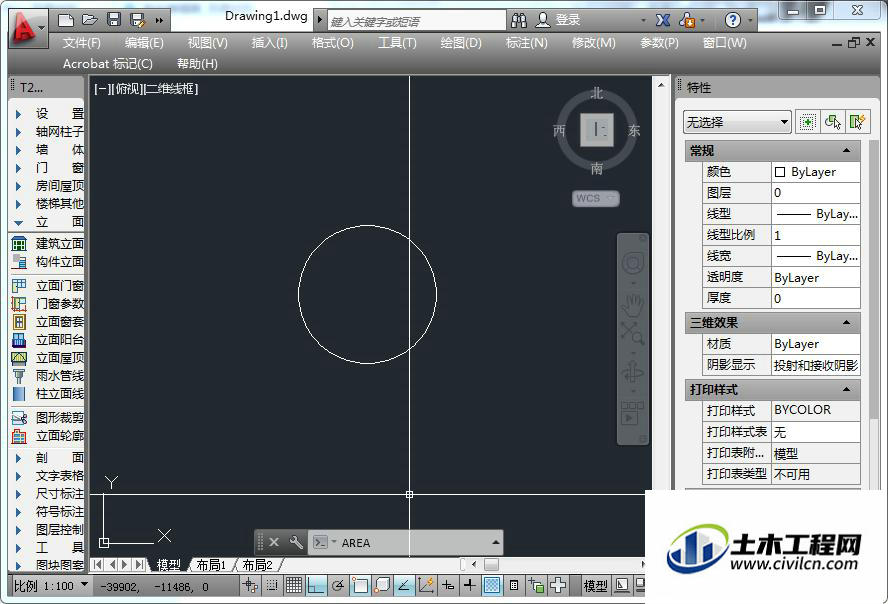
Task: Click the Orbit icon on navigation bar
Action: (632, 372)
